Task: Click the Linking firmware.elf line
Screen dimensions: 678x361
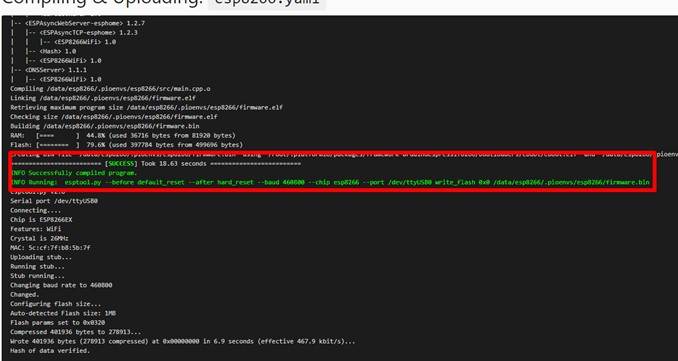Action: tap(103, 98)
